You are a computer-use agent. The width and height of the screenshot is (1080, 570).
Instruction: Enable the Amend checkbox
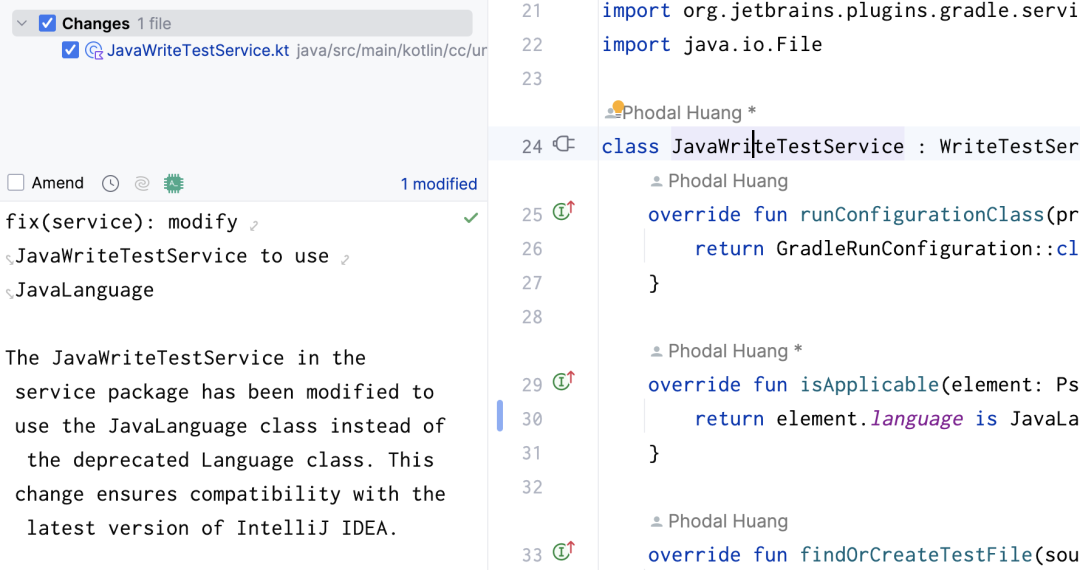coord(16,182)
